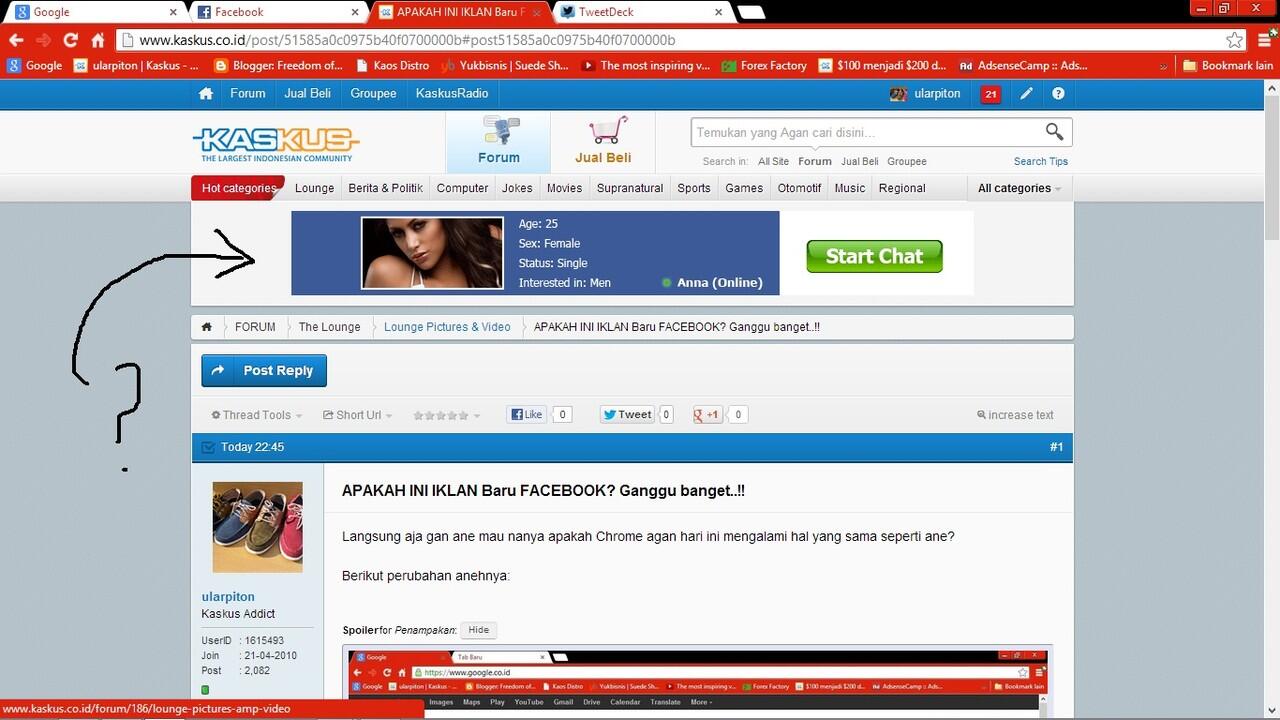Image resolution: width=1280 pixels, height=720 pixels.
Task: Open Lounge Pictures & Video breadcrumb
Action: [447, 327]
